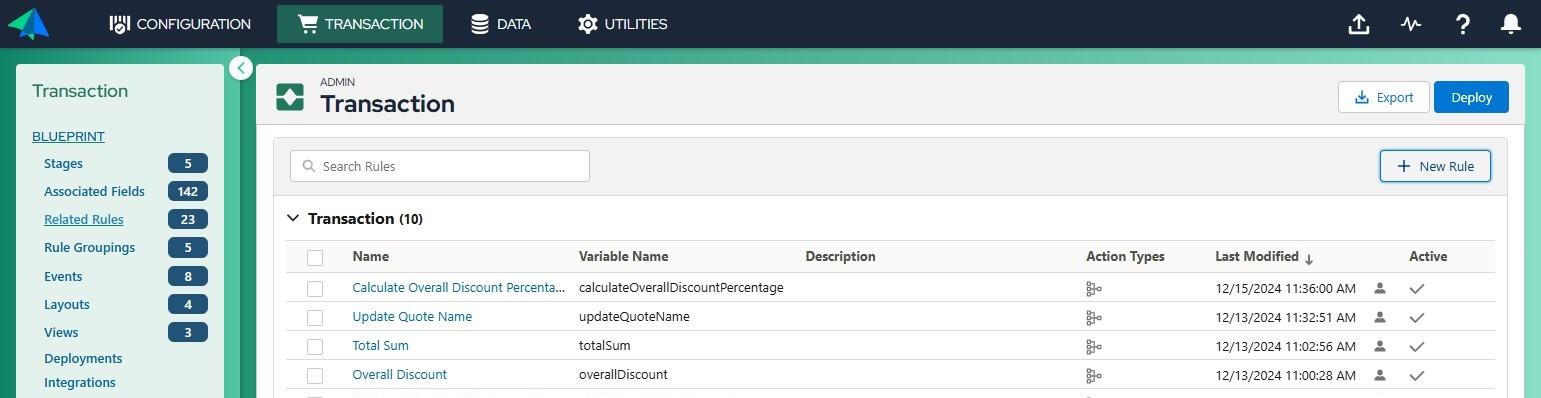Click the upload icon in top bar
This screenshot has height=398, width=1541.
click(1358, 24)
